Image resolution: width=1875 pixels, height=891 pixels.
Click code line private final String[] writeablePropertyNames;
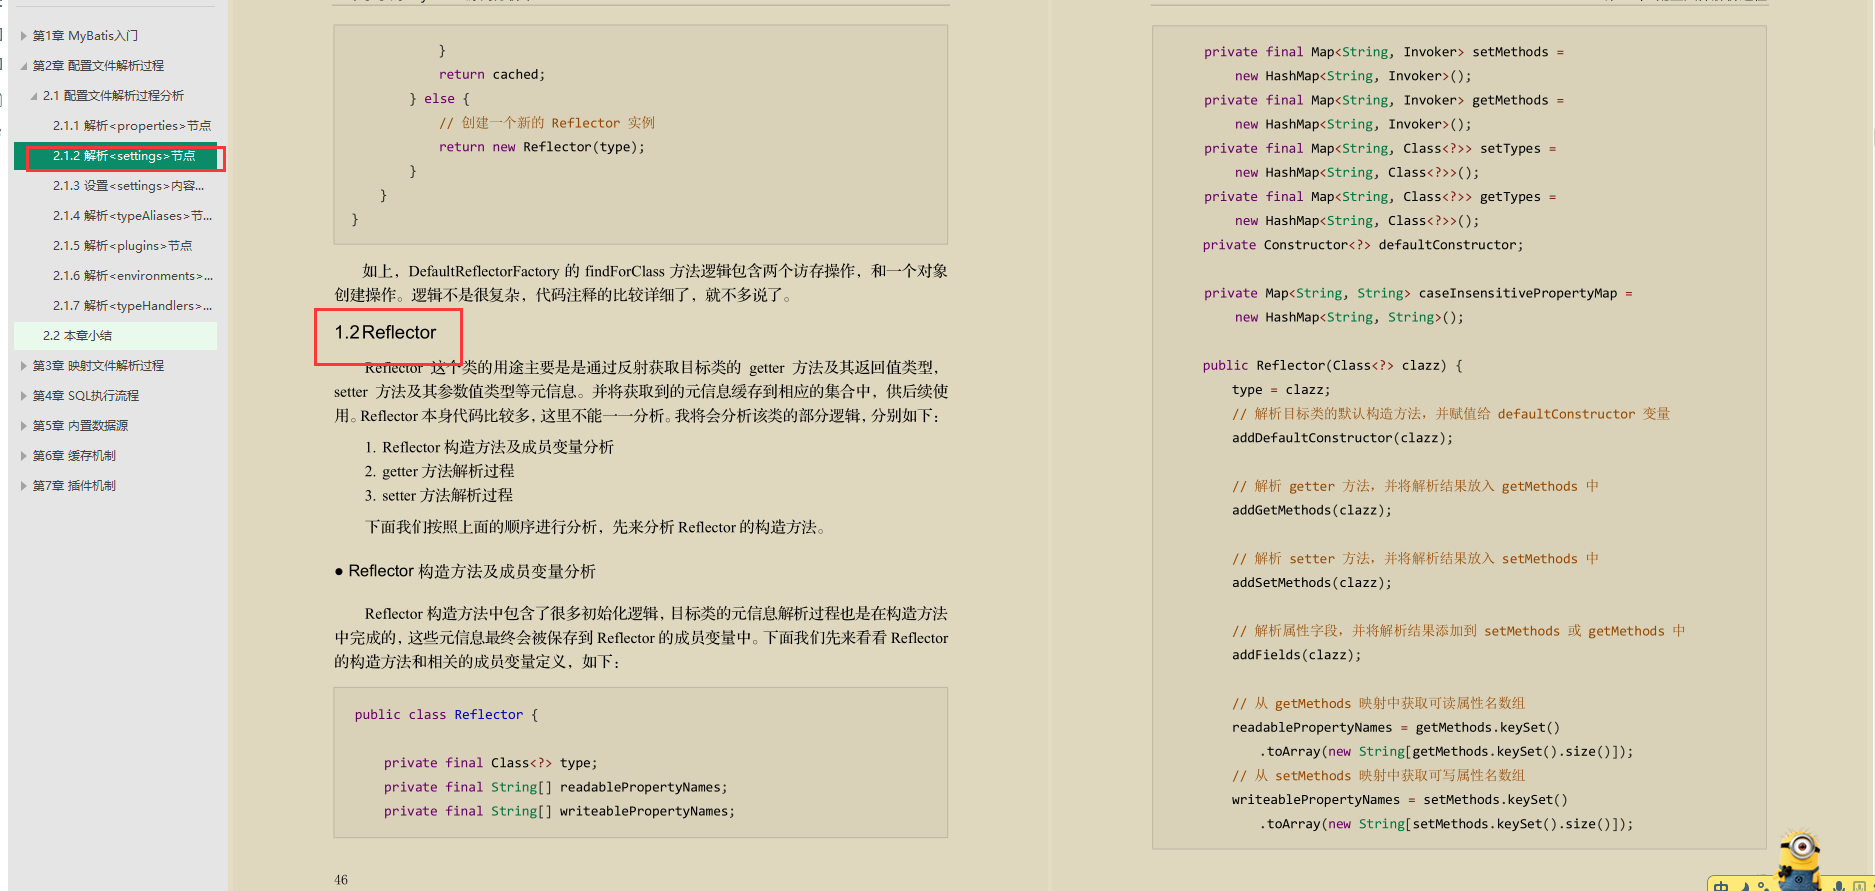[x=559, y=811]
